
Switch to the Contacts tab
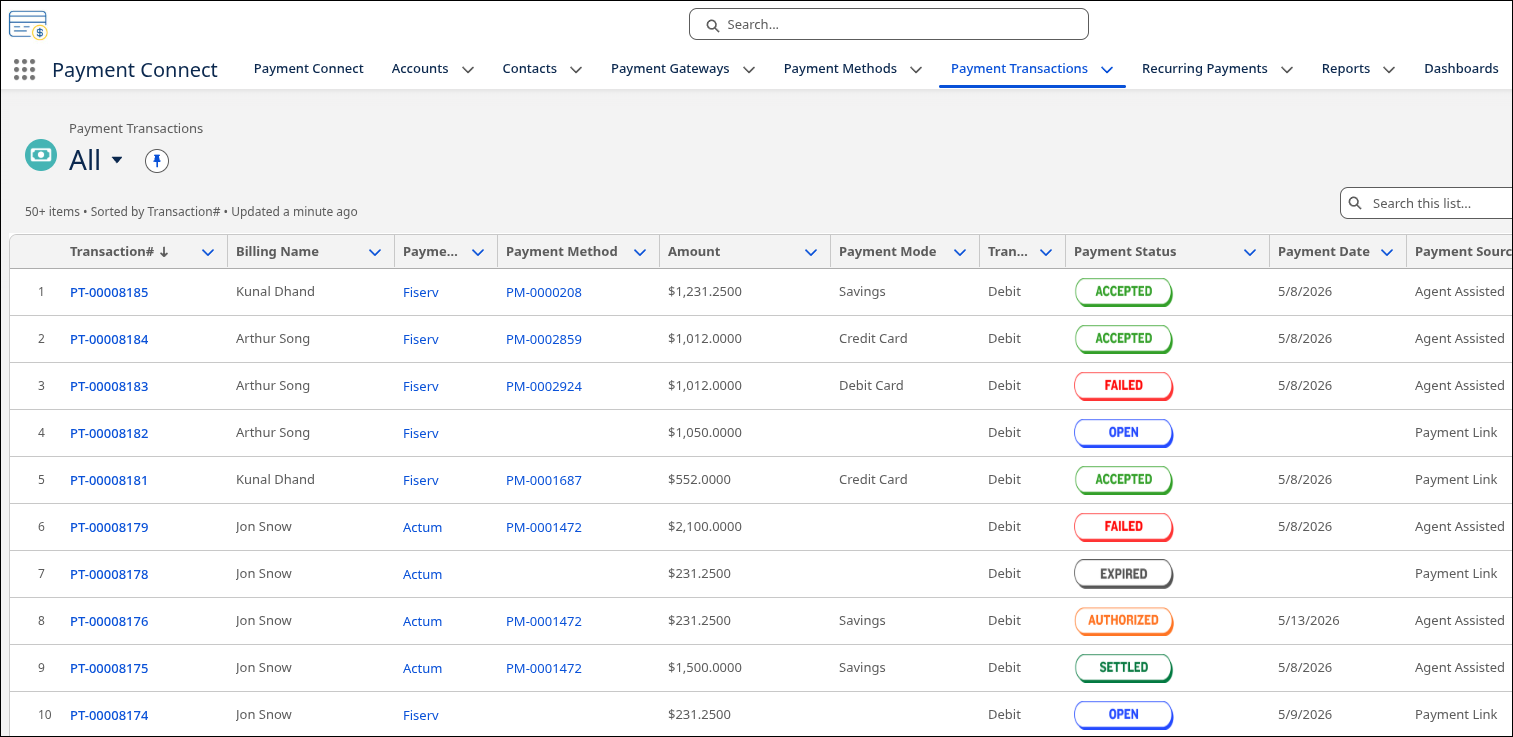[529, 69]
